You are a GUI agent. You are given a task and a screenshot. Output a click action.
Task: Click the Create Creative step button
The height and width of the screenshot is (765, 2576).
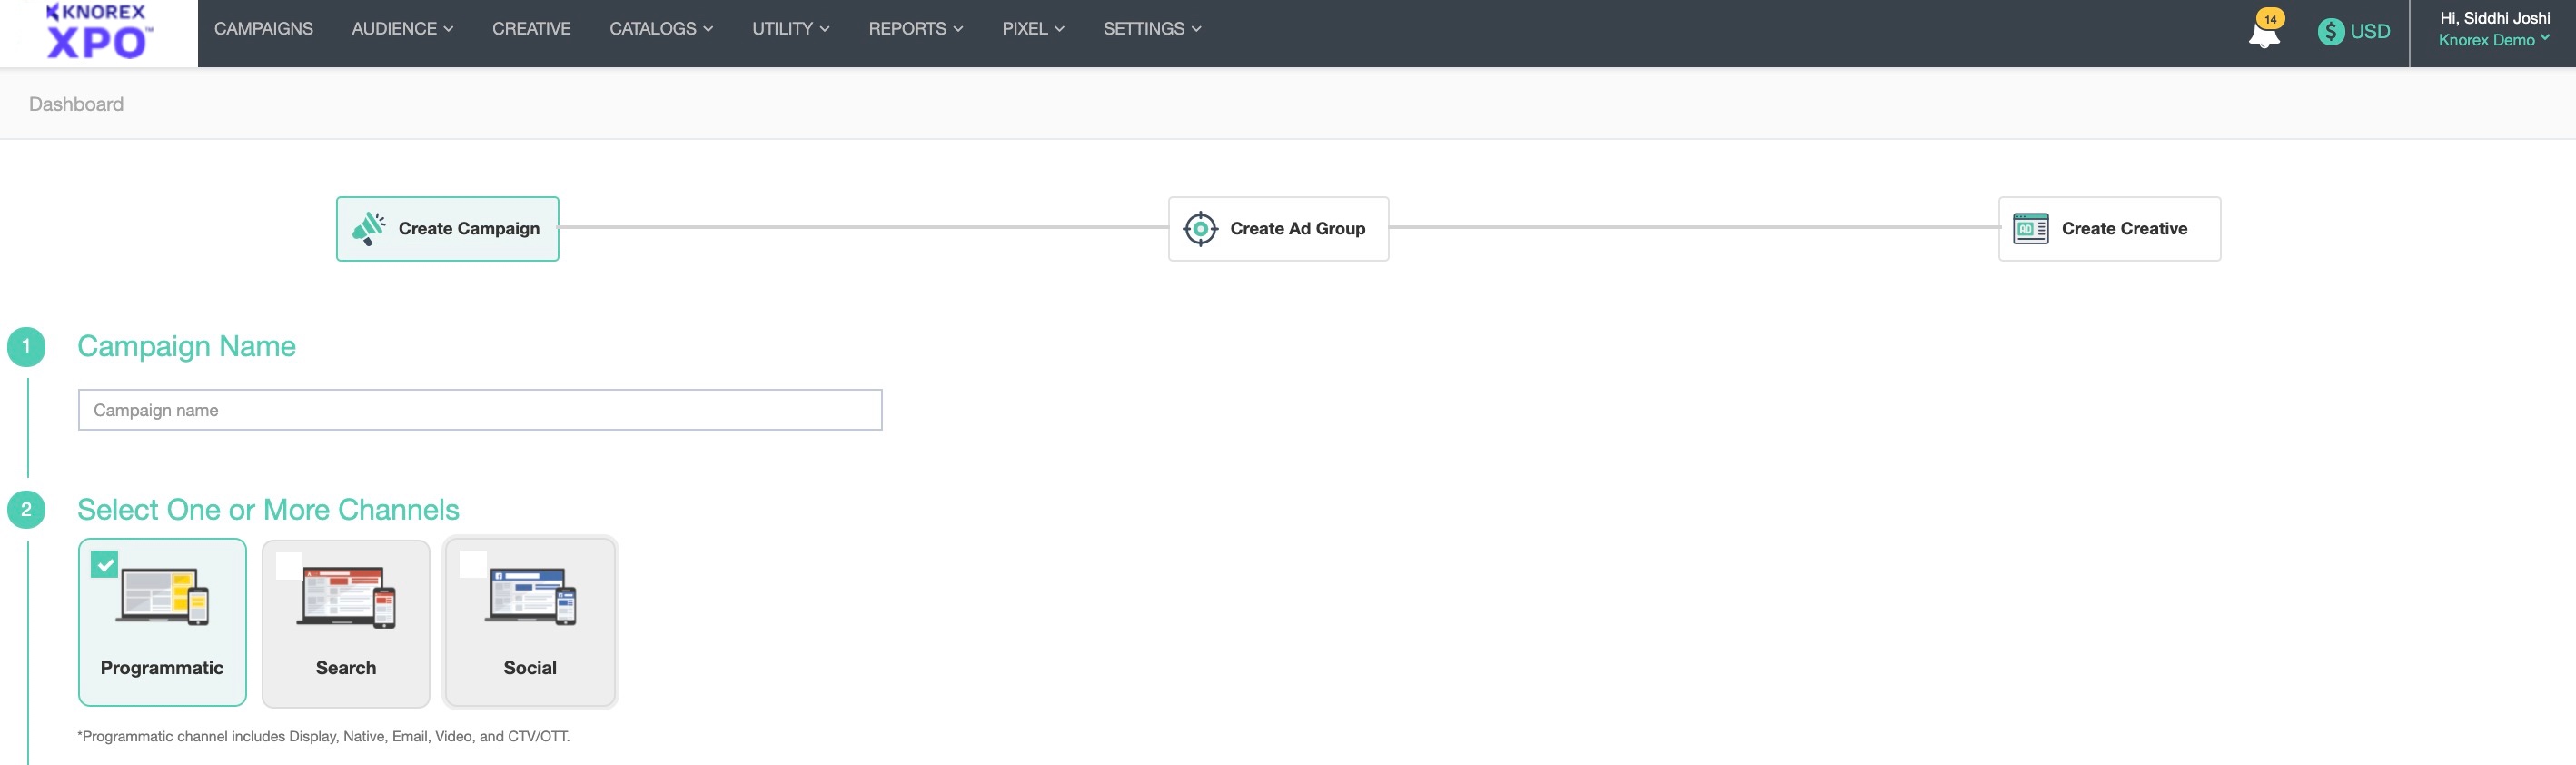pos(2109,229)
